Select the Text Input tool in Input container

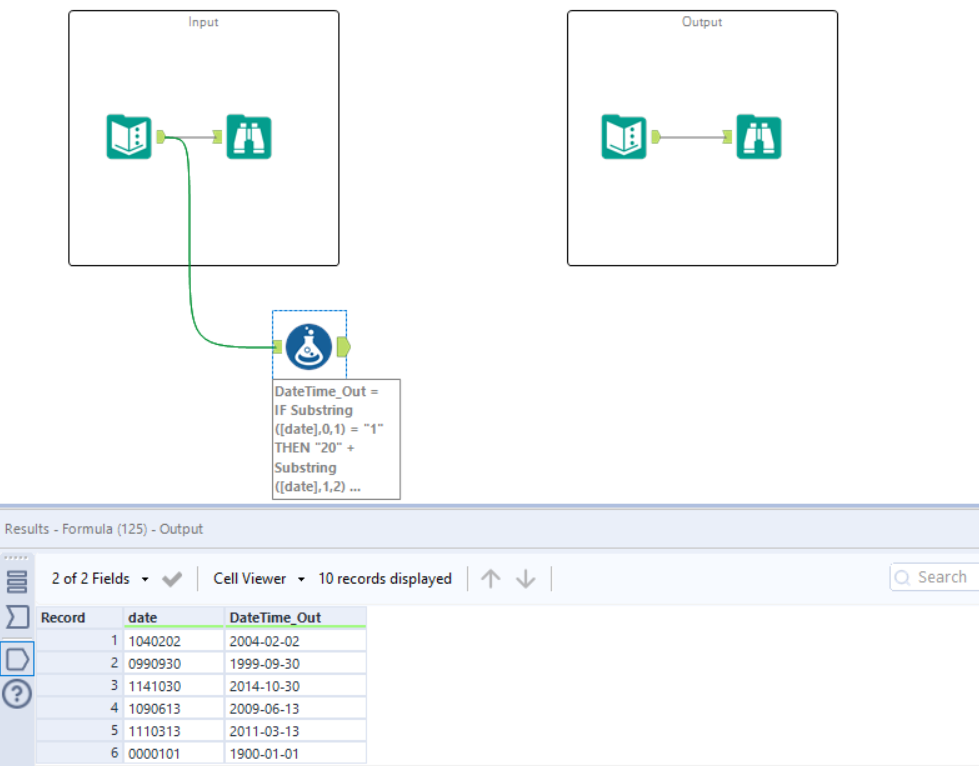click(x=129, y=137)
